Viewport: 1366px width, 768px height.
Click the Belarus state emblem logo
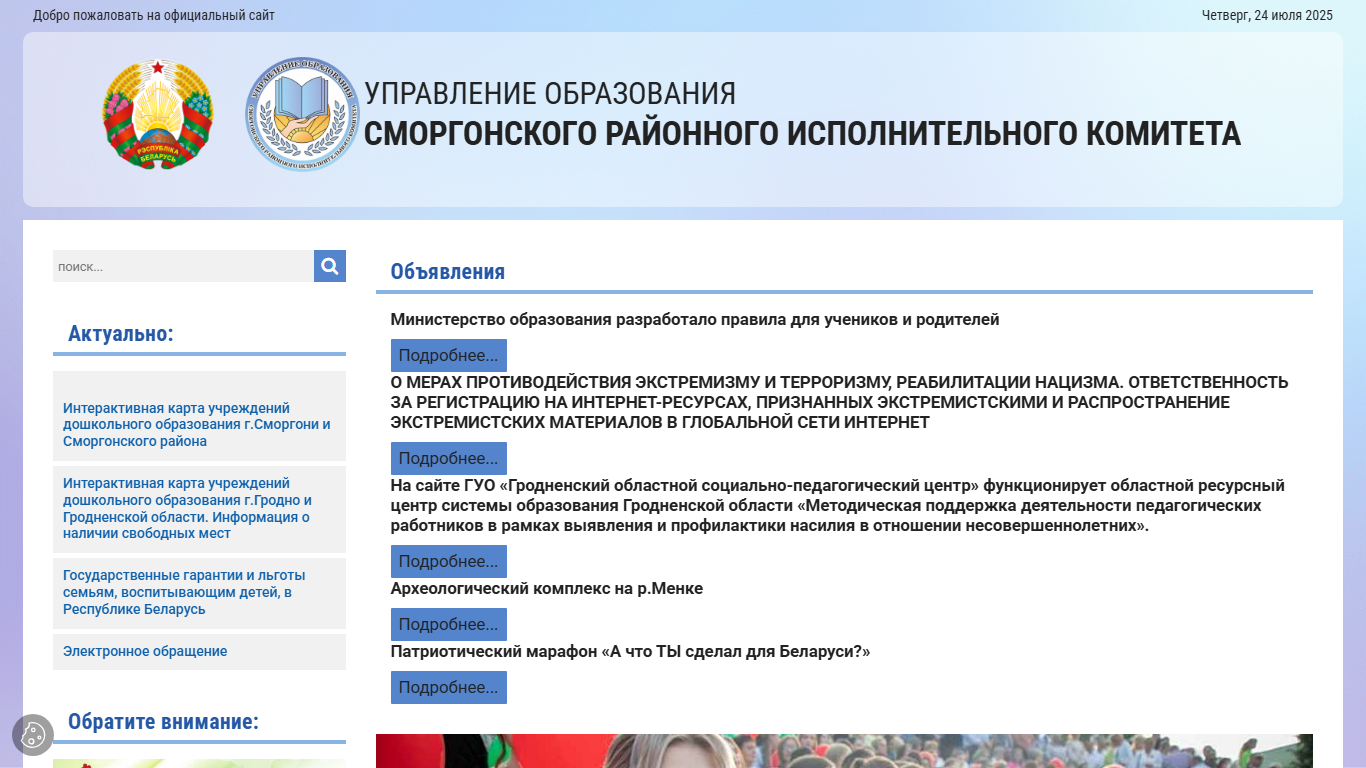(158, 114)
